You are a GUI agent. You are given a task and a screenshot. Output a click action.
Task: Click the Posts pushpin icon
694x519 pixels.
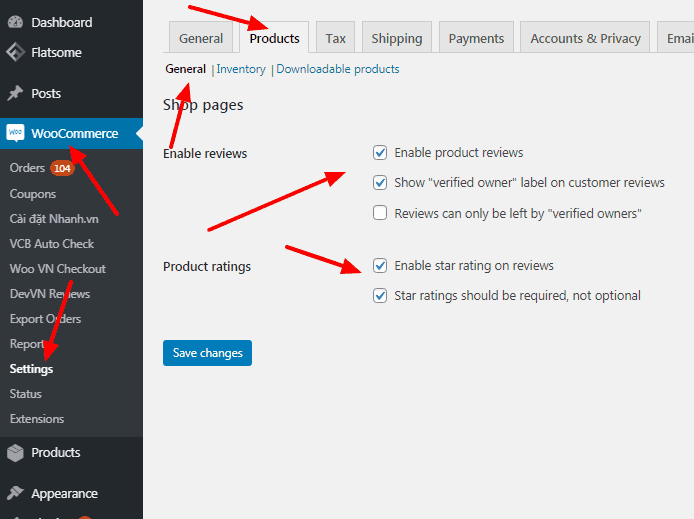(x=15, y=93)
